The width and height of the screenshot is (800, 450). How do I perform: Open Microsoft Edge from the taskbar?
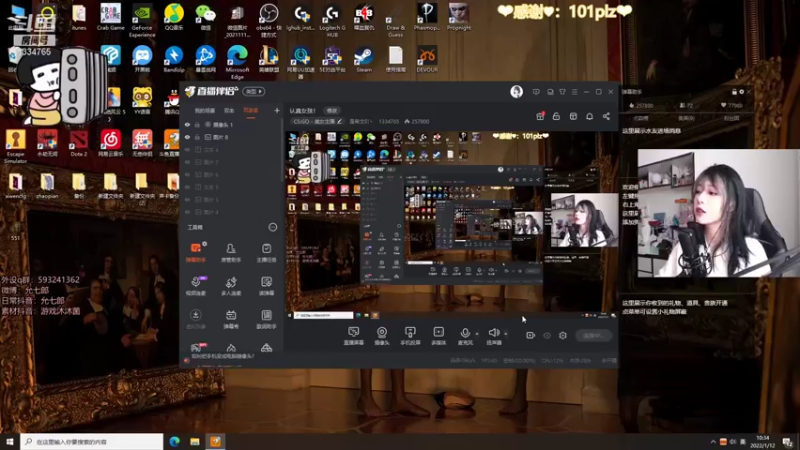click(174, 441)
